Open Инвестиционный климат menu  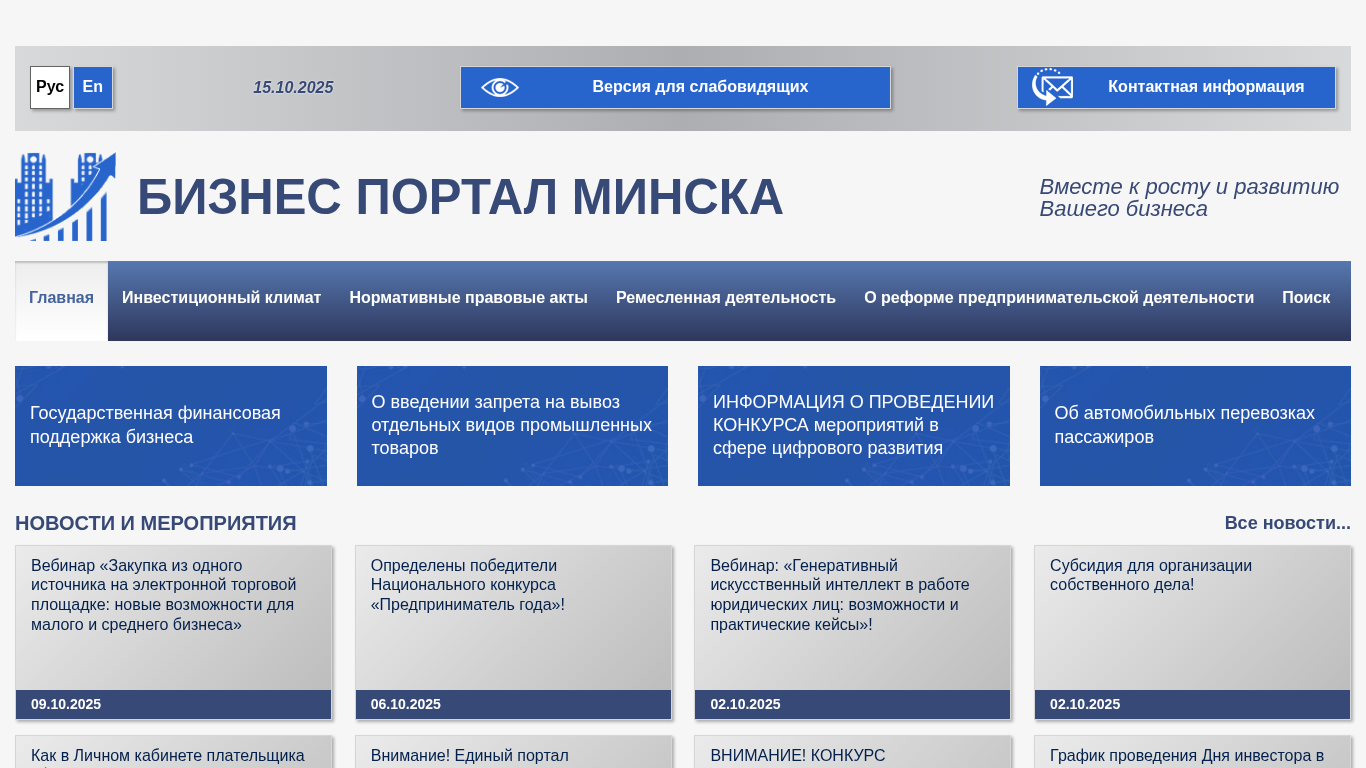pos(221,298)
